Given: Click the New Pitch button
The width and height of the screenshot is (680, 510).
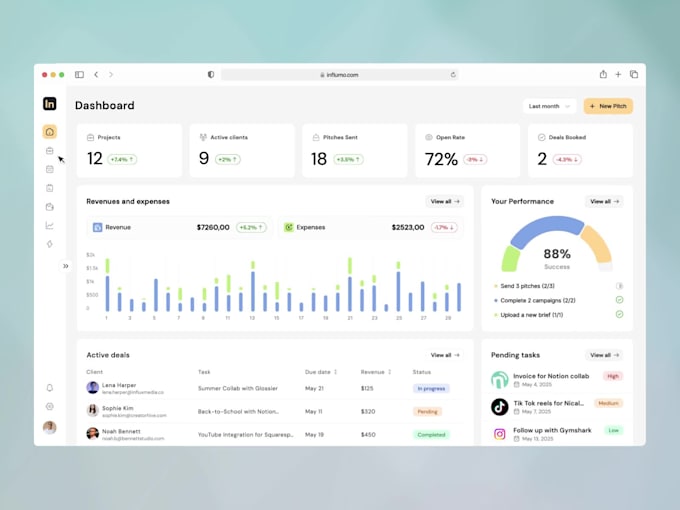Looking at the screenshot, I should 608,106.
